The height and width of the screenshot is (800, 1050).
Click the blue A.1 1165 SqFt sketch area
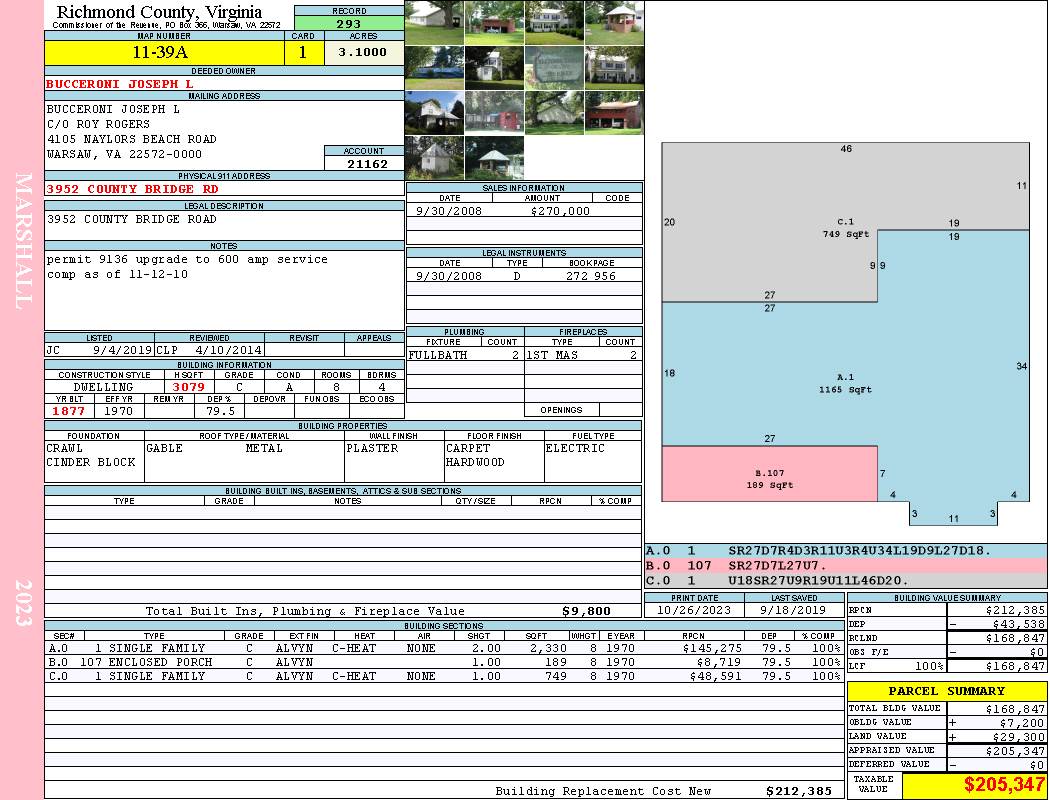(x=845, y=383)
